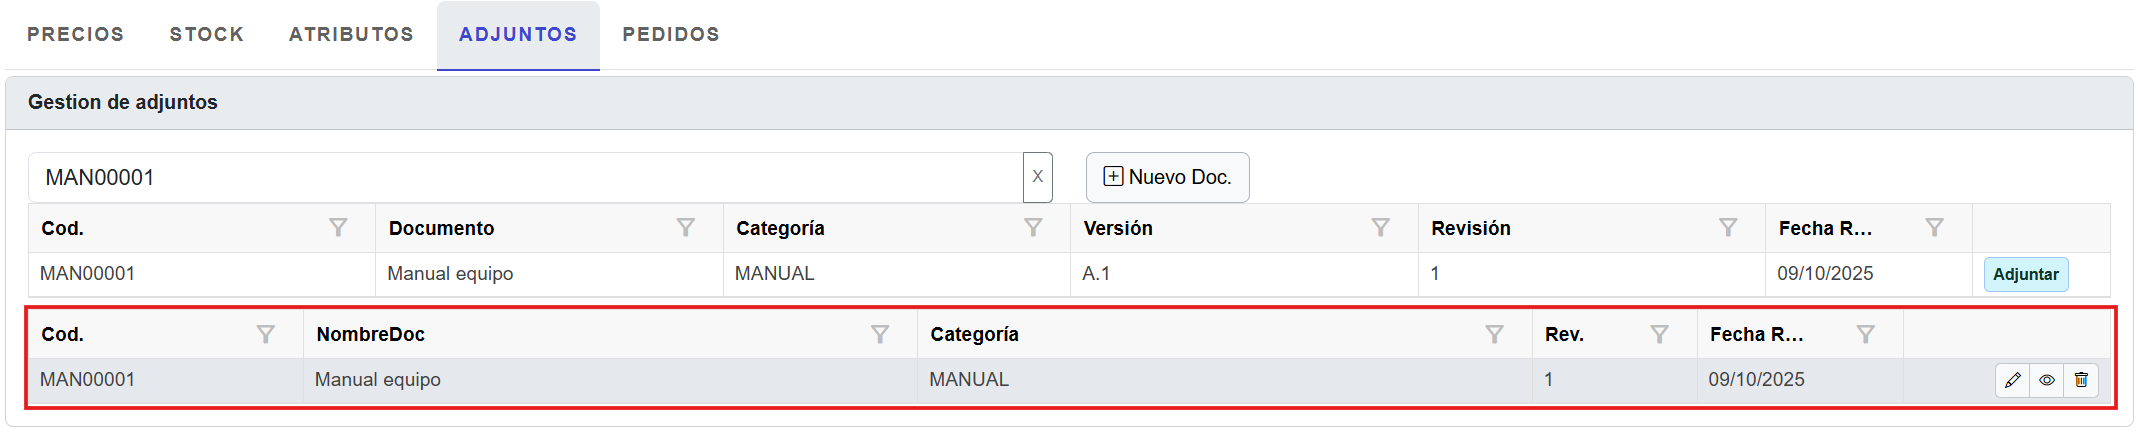Screen dimensions: 2138x433
Task: Click the Nuevo Doc. button
Action: (x=1167, y=177)
